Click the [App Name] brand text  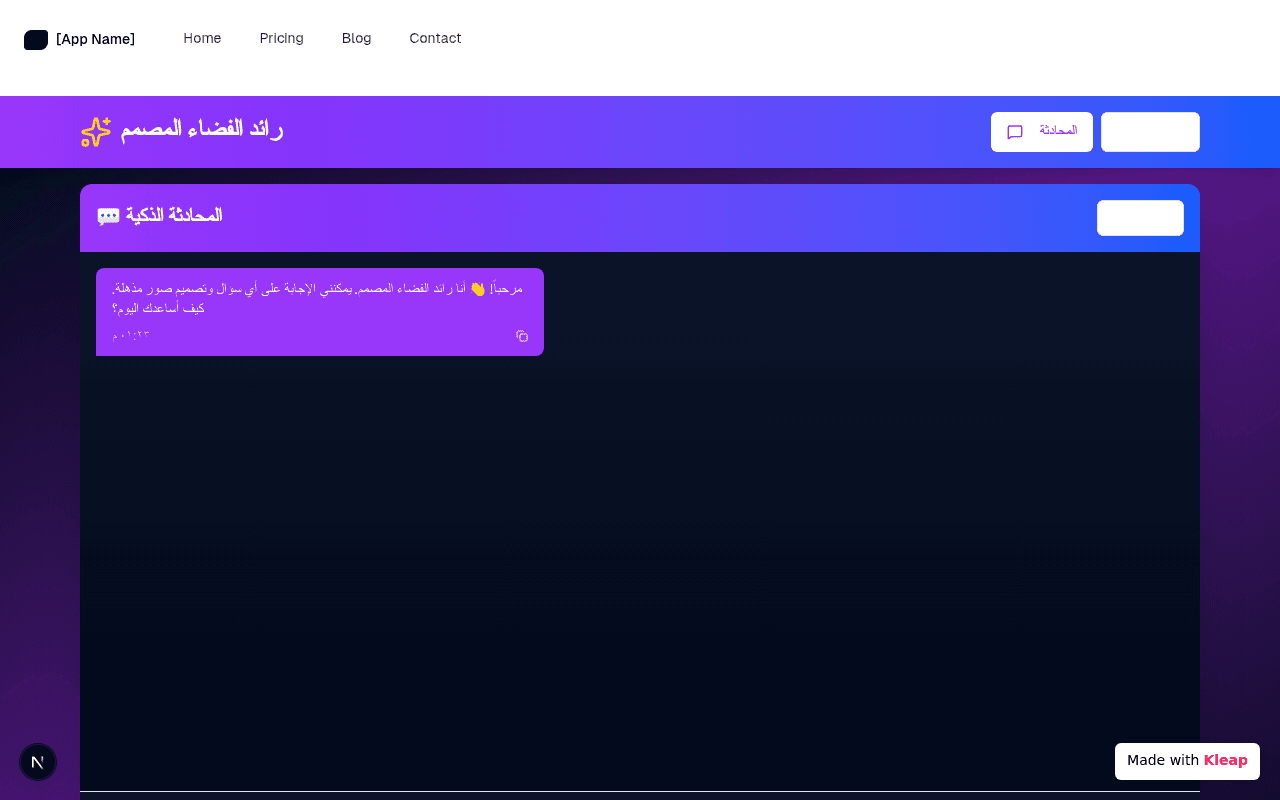click(95, 39)
